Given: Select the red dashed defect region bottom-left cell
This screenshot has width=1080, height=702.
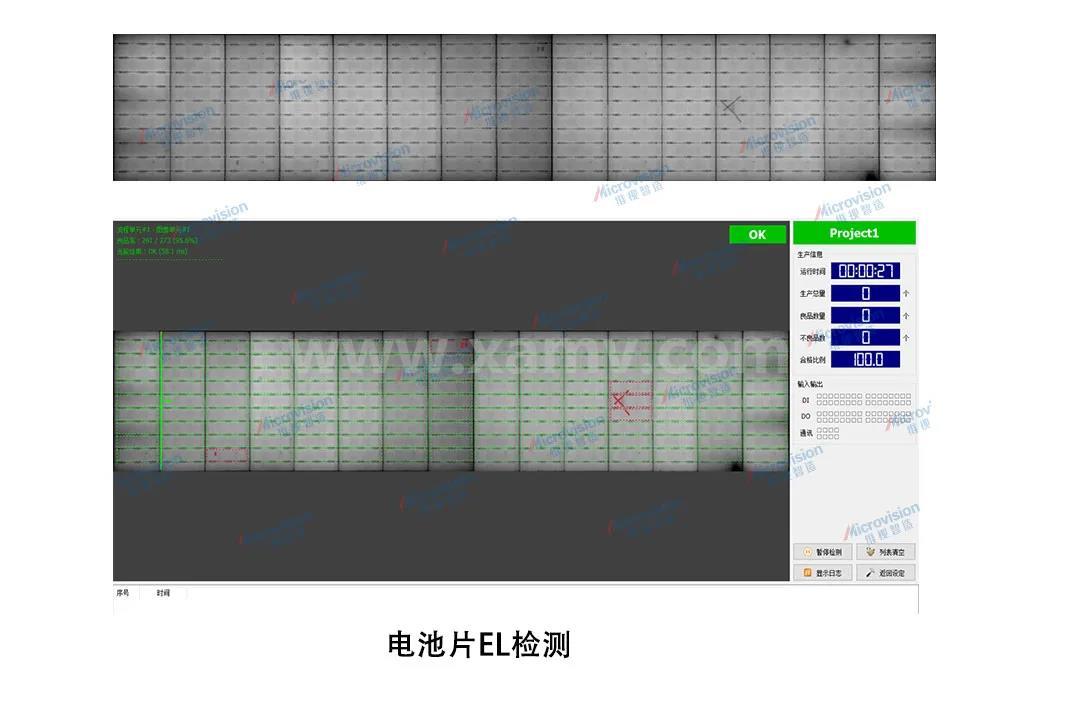Looking at the screenshot, I should (227, 455).
